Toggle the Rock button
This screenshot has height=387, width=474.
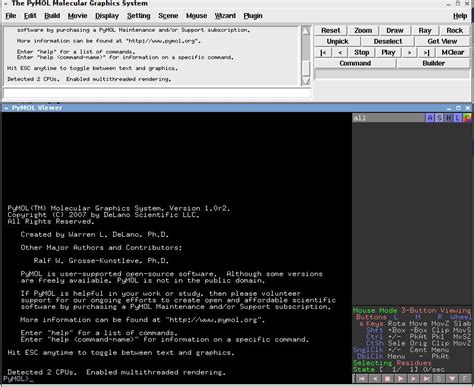tap(454, 30)
